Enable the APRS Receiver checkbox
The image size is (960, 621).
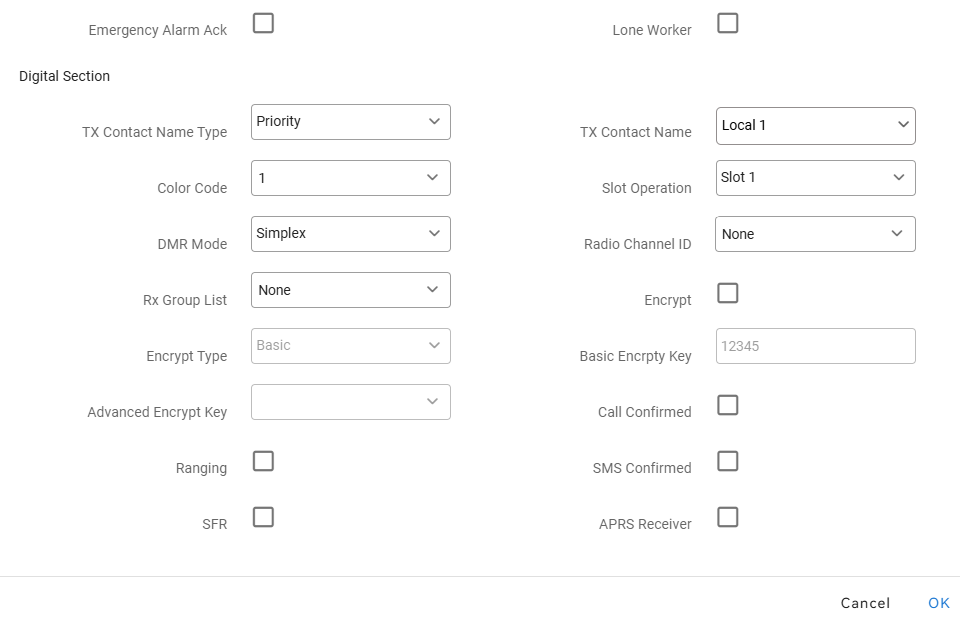pyautogui.click(x=728, y=517)
